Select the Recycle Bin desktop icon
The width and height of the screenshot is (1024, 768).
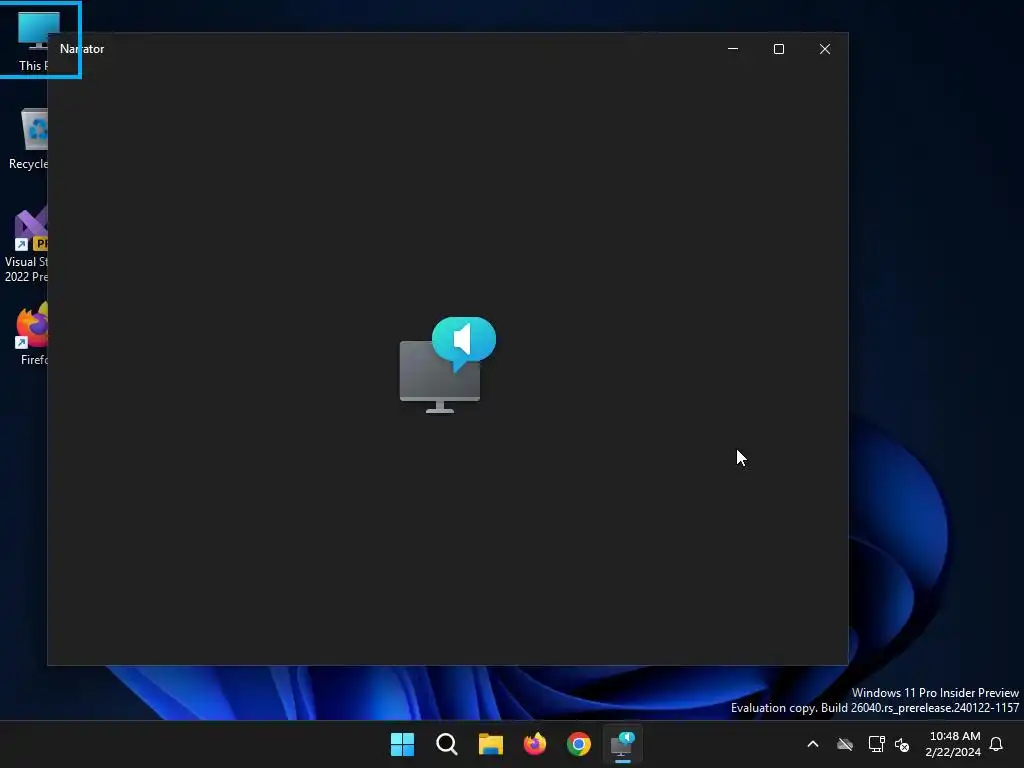click(26, 139)
